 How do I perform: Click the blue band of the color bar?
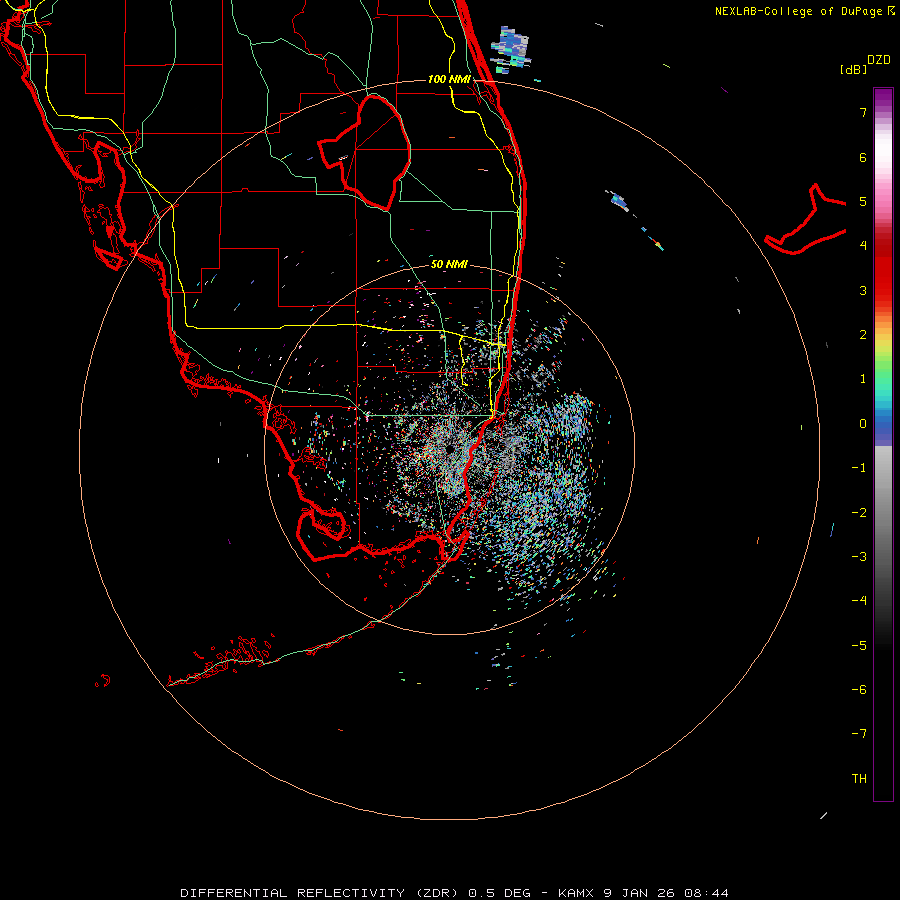pyautogui.click(x=883, y=426)
